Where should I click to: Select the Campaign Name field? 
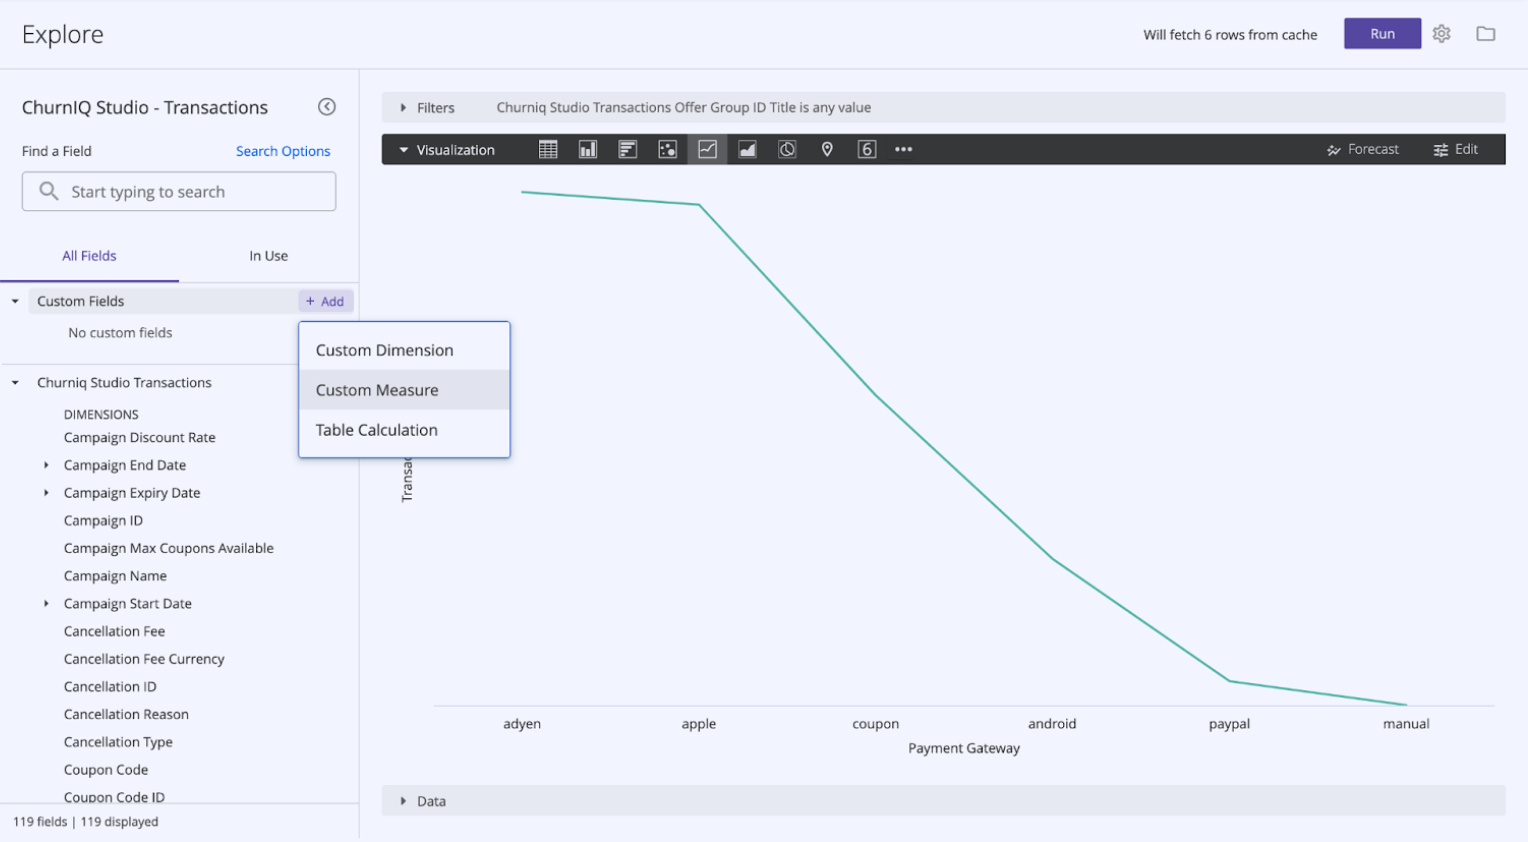(x=115, y=576)
